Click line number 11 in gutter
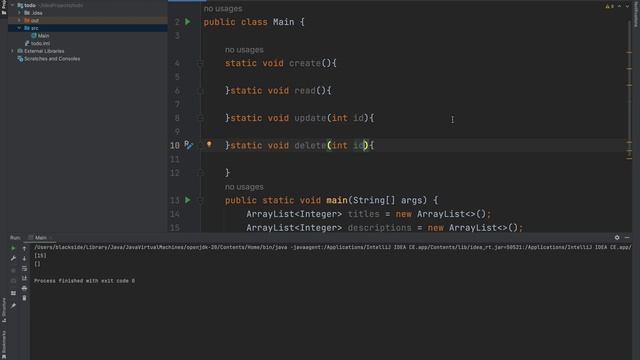Screen dimensions: 640x360 (175, 159)
